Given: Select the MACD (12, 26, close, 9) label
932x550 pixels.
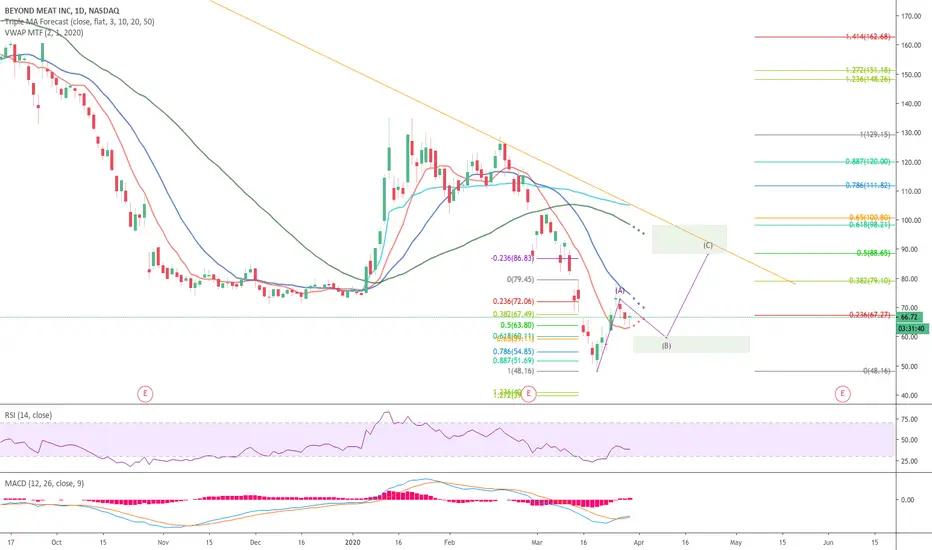Looking at the screenshot, I should coord(44,483).
